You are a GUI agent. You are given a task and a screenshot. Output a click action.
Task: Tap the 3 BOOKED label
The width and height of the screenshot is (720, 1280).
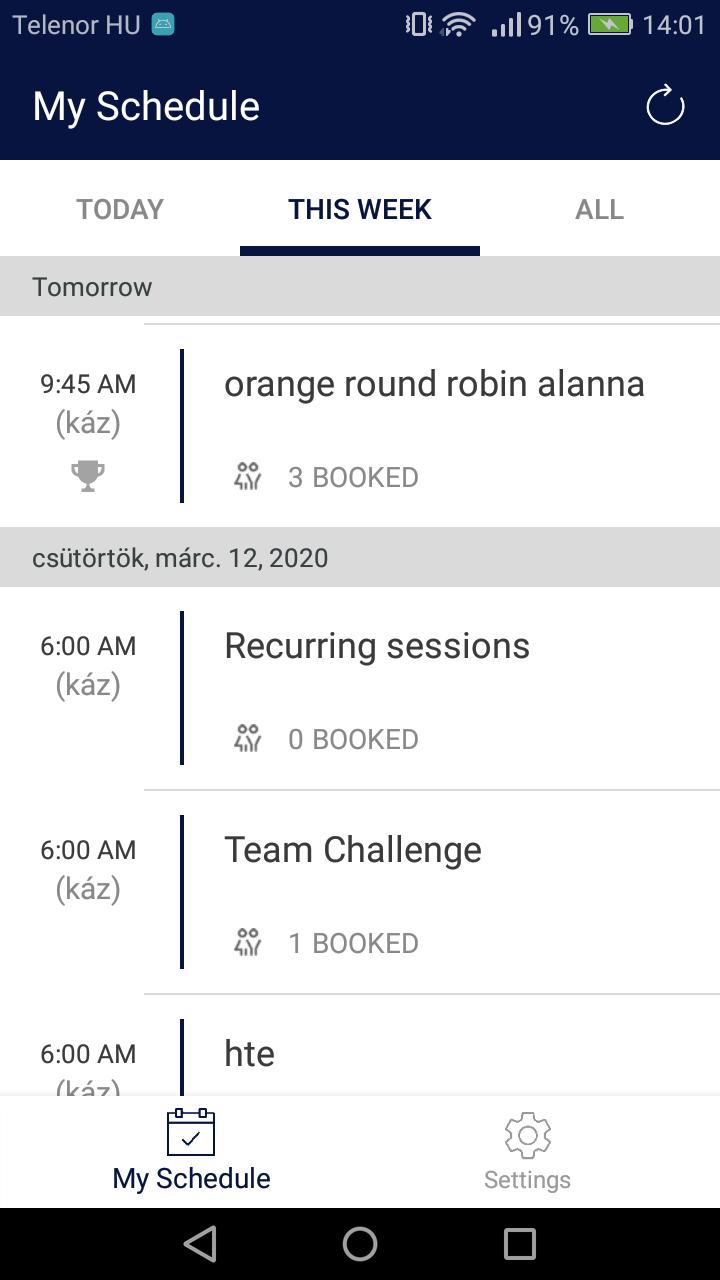(x=353, y=477)
